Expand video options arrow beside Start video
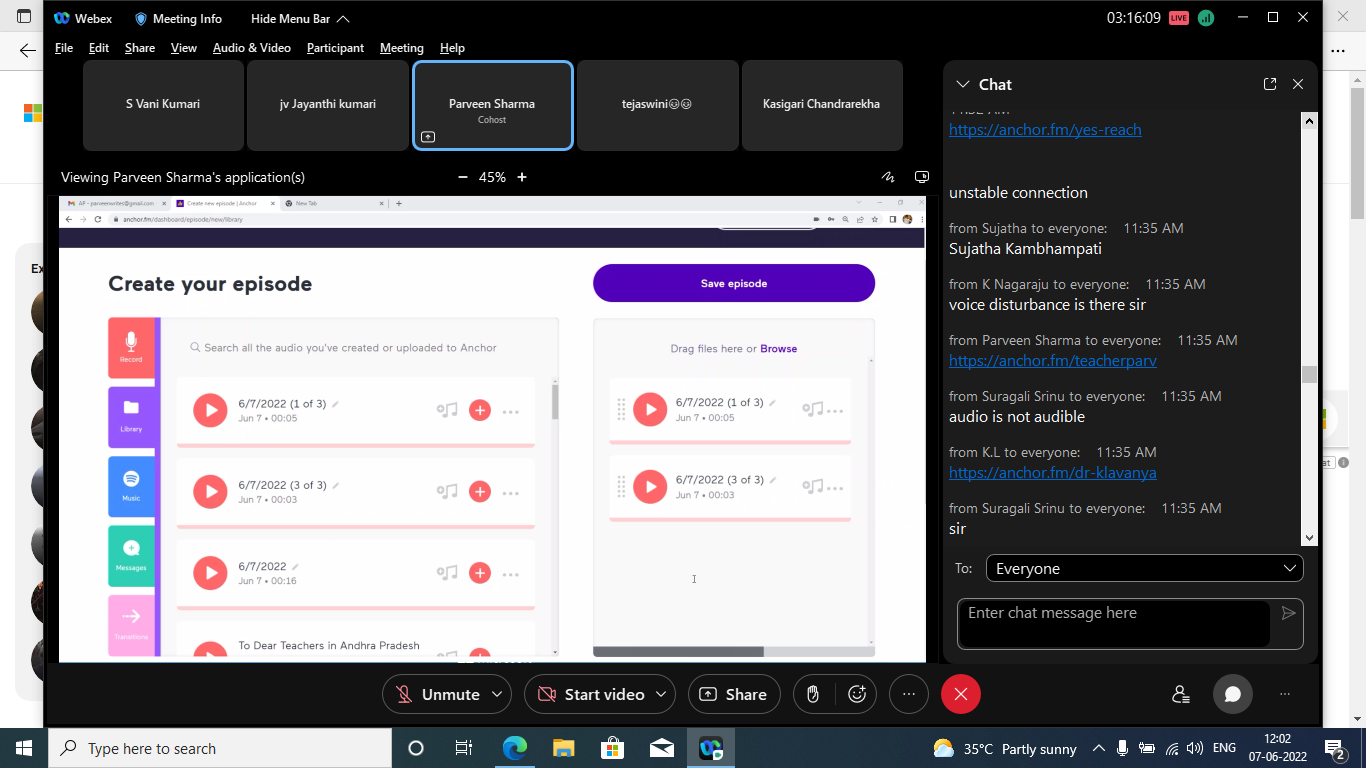1366x768 pixels. (x=661, y=694)
